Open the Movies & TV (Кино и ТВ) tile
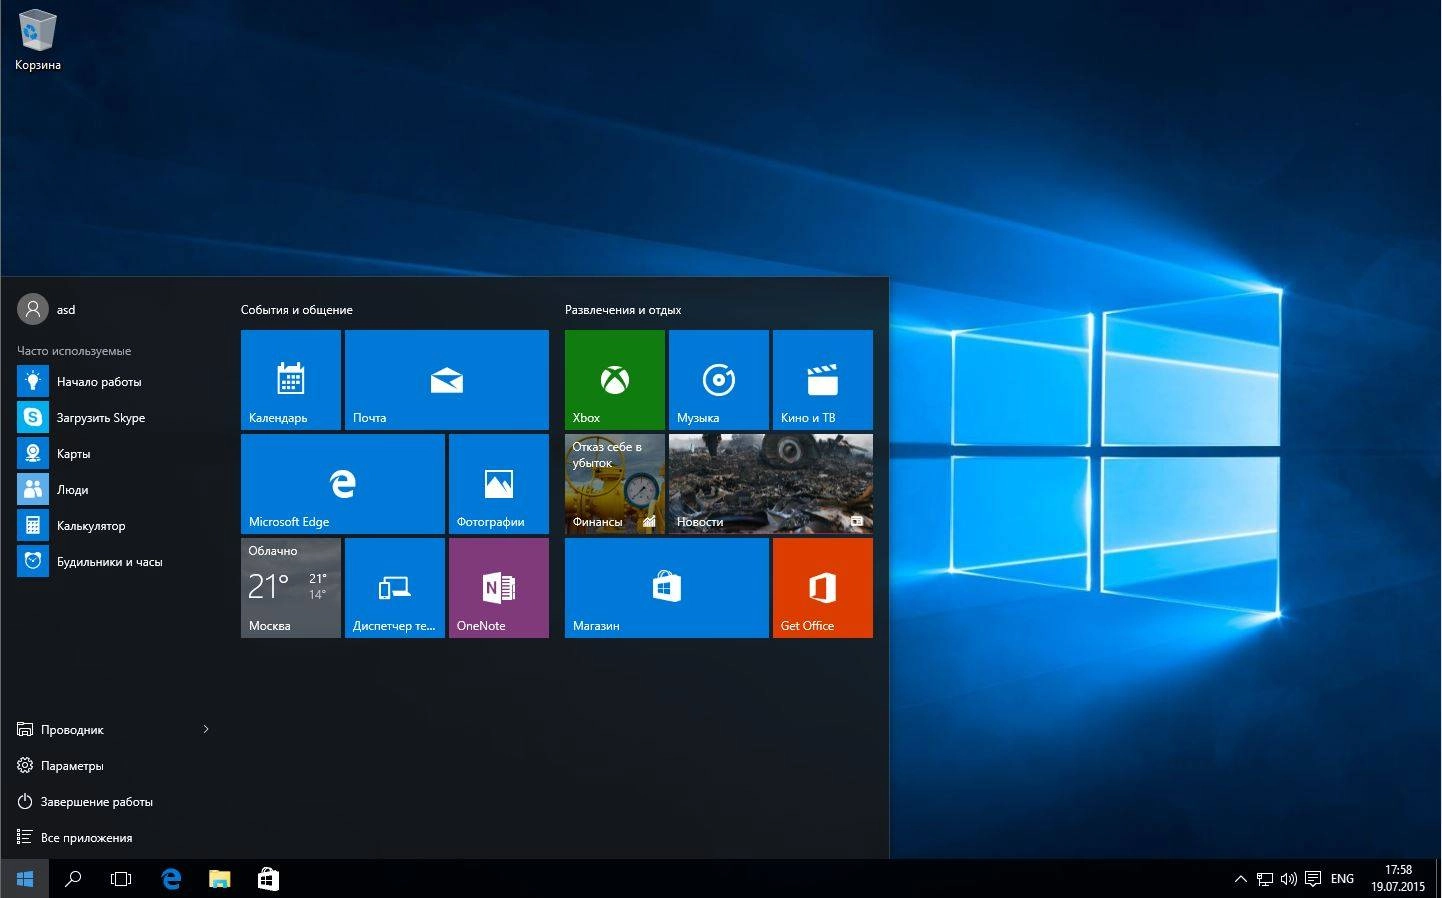Viewport: 1442px width, 898px height. [x=823, y=380]
